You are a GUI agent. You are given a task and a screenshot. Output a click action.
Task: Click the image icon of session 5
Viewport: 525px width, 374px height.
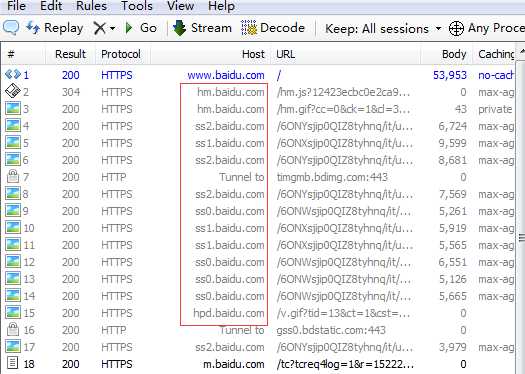click(13, 143)
